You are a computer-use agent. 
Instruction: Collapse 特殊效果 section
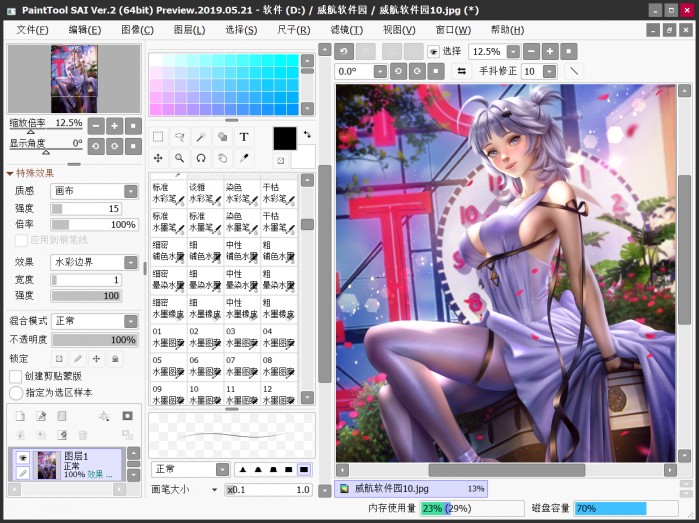pos(10,173)
